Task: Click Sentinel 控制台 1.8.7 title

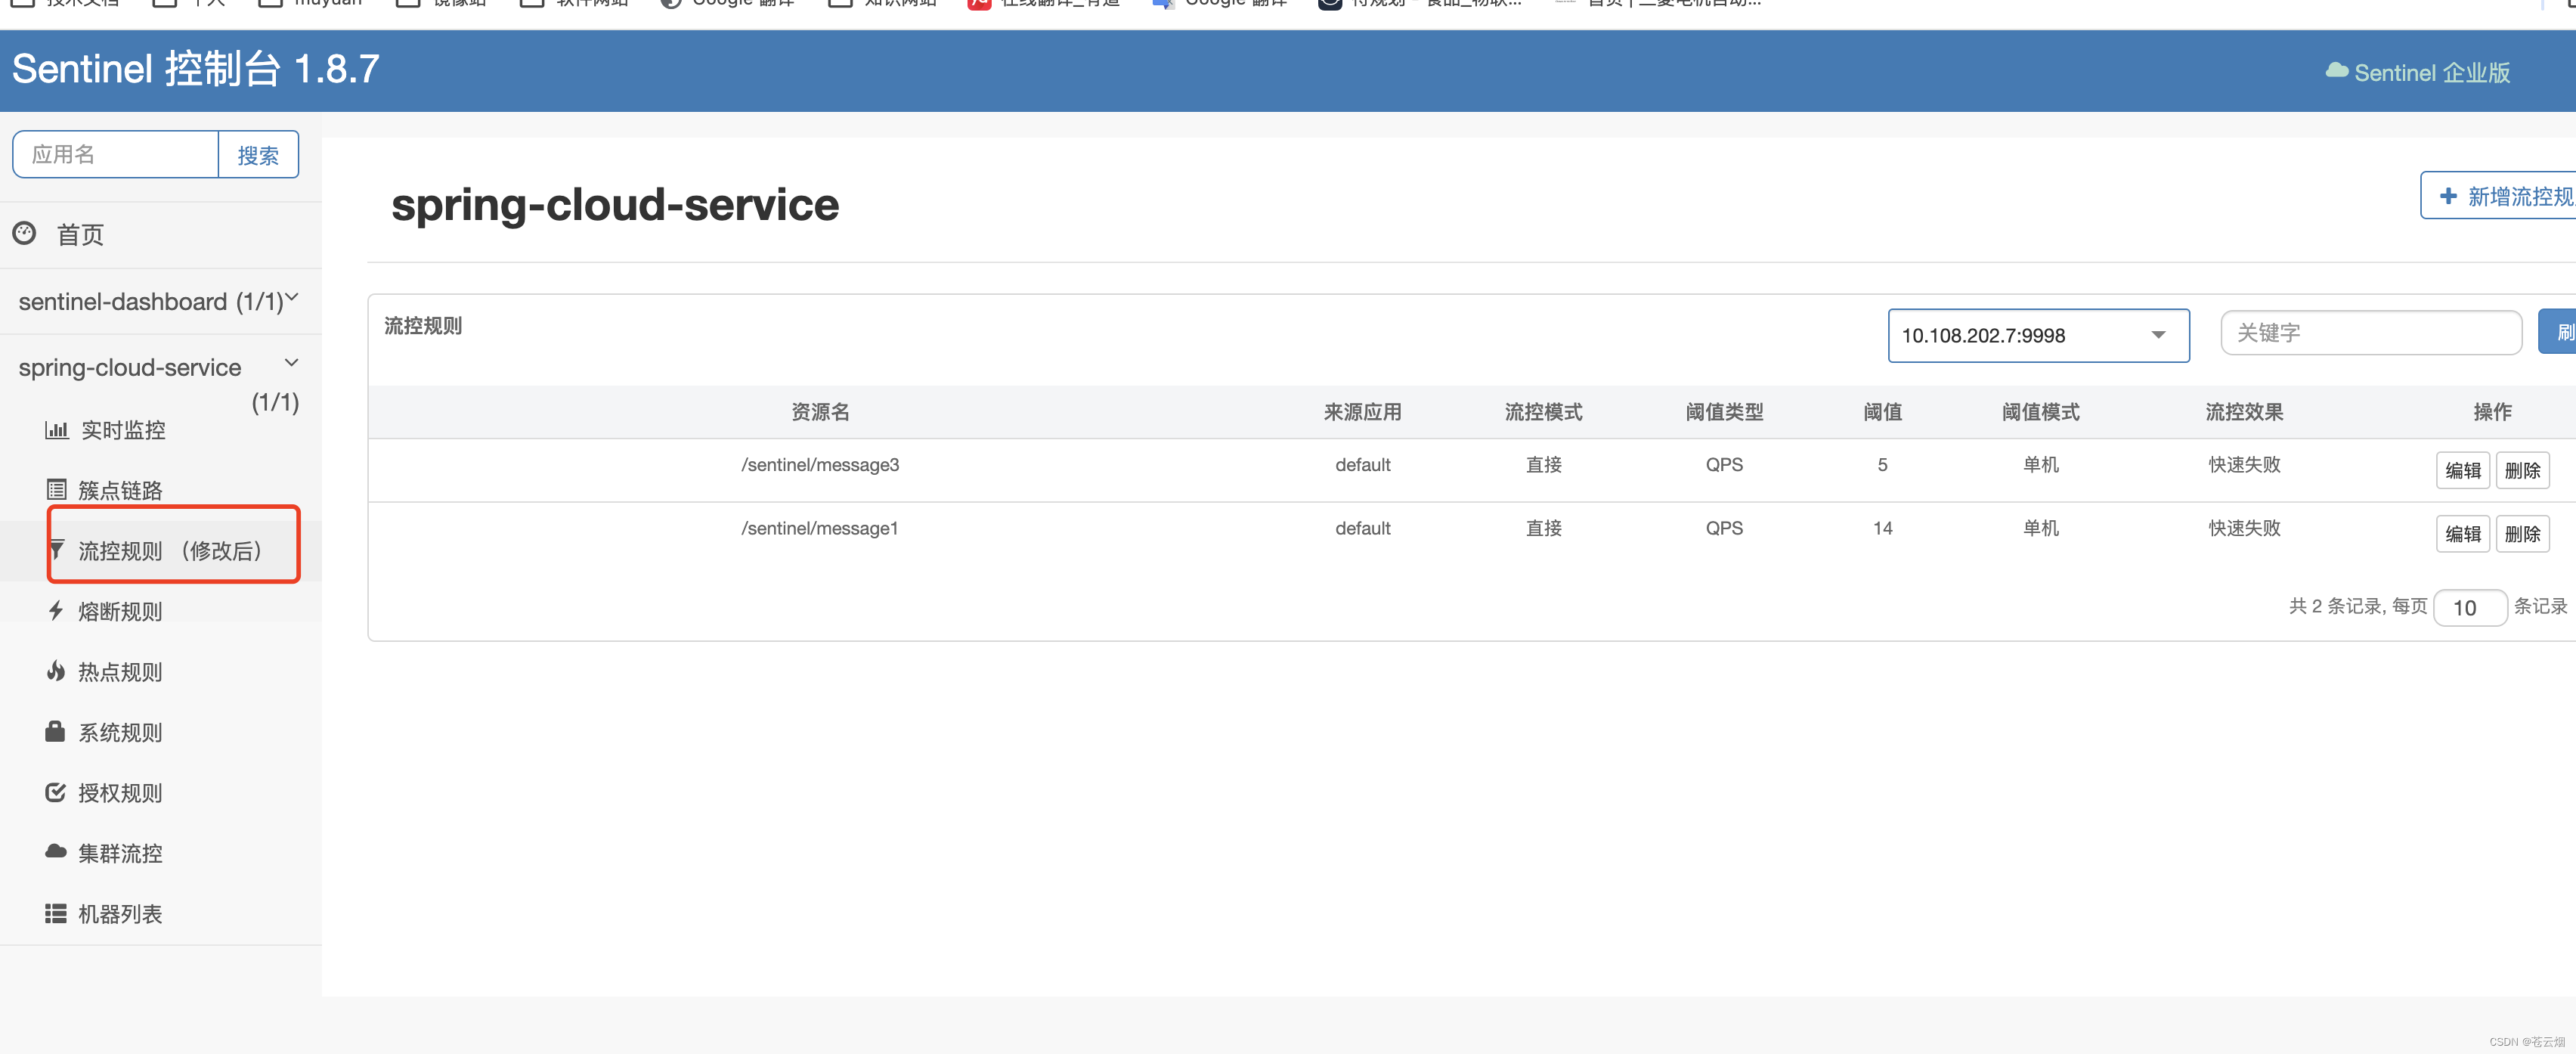Action: (196, 69)
